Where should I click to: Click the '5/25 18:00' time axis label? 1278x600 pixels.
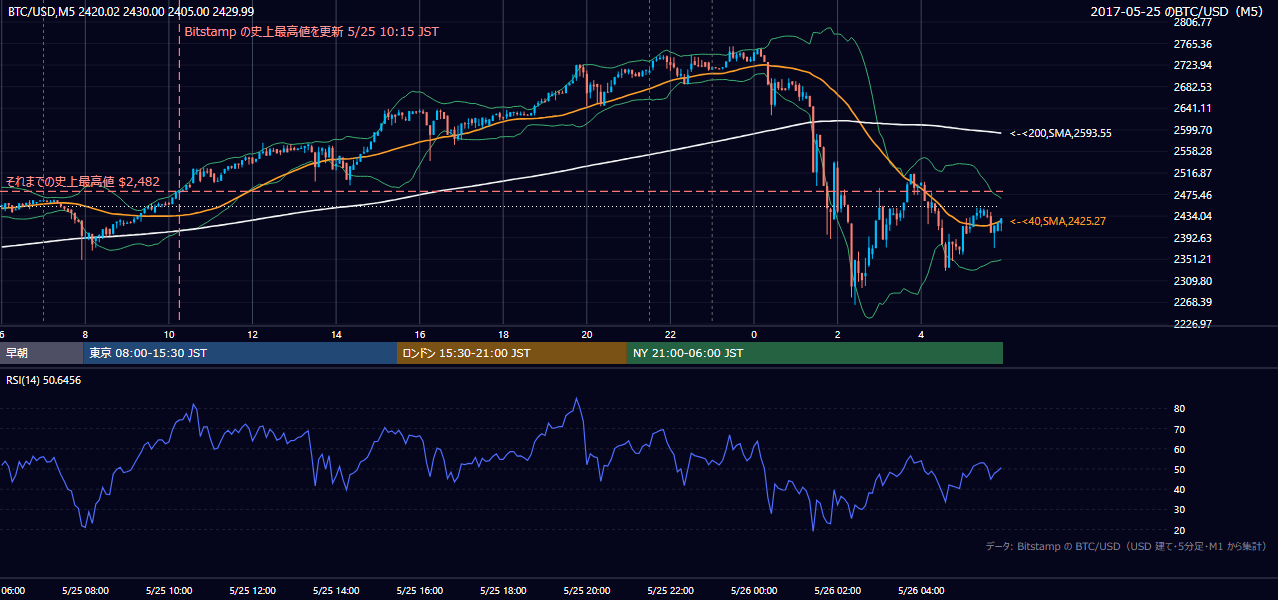click(x=503, y=591)
